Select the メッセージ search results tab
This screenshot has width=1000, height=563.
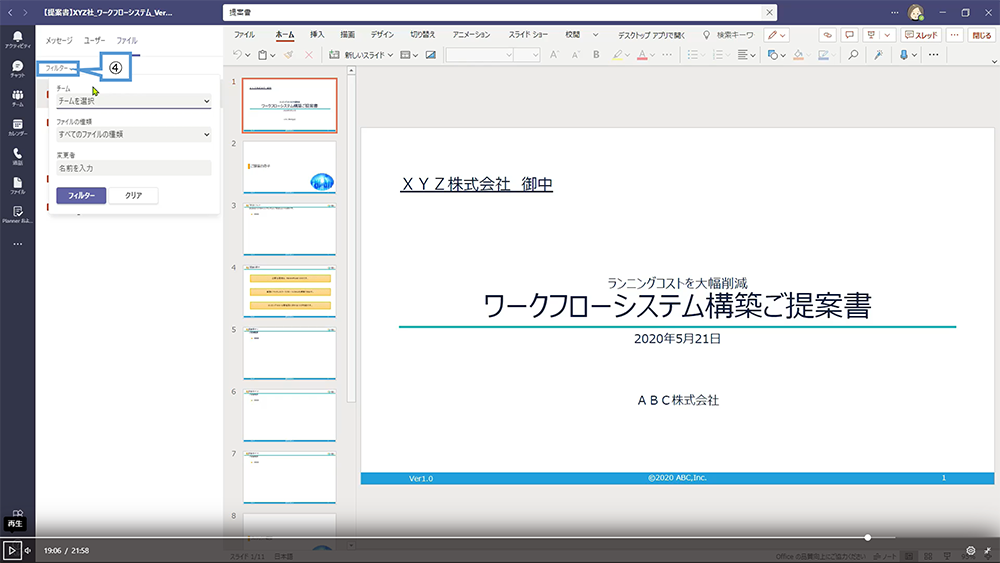pyautogui.click(x=59, y=40)
